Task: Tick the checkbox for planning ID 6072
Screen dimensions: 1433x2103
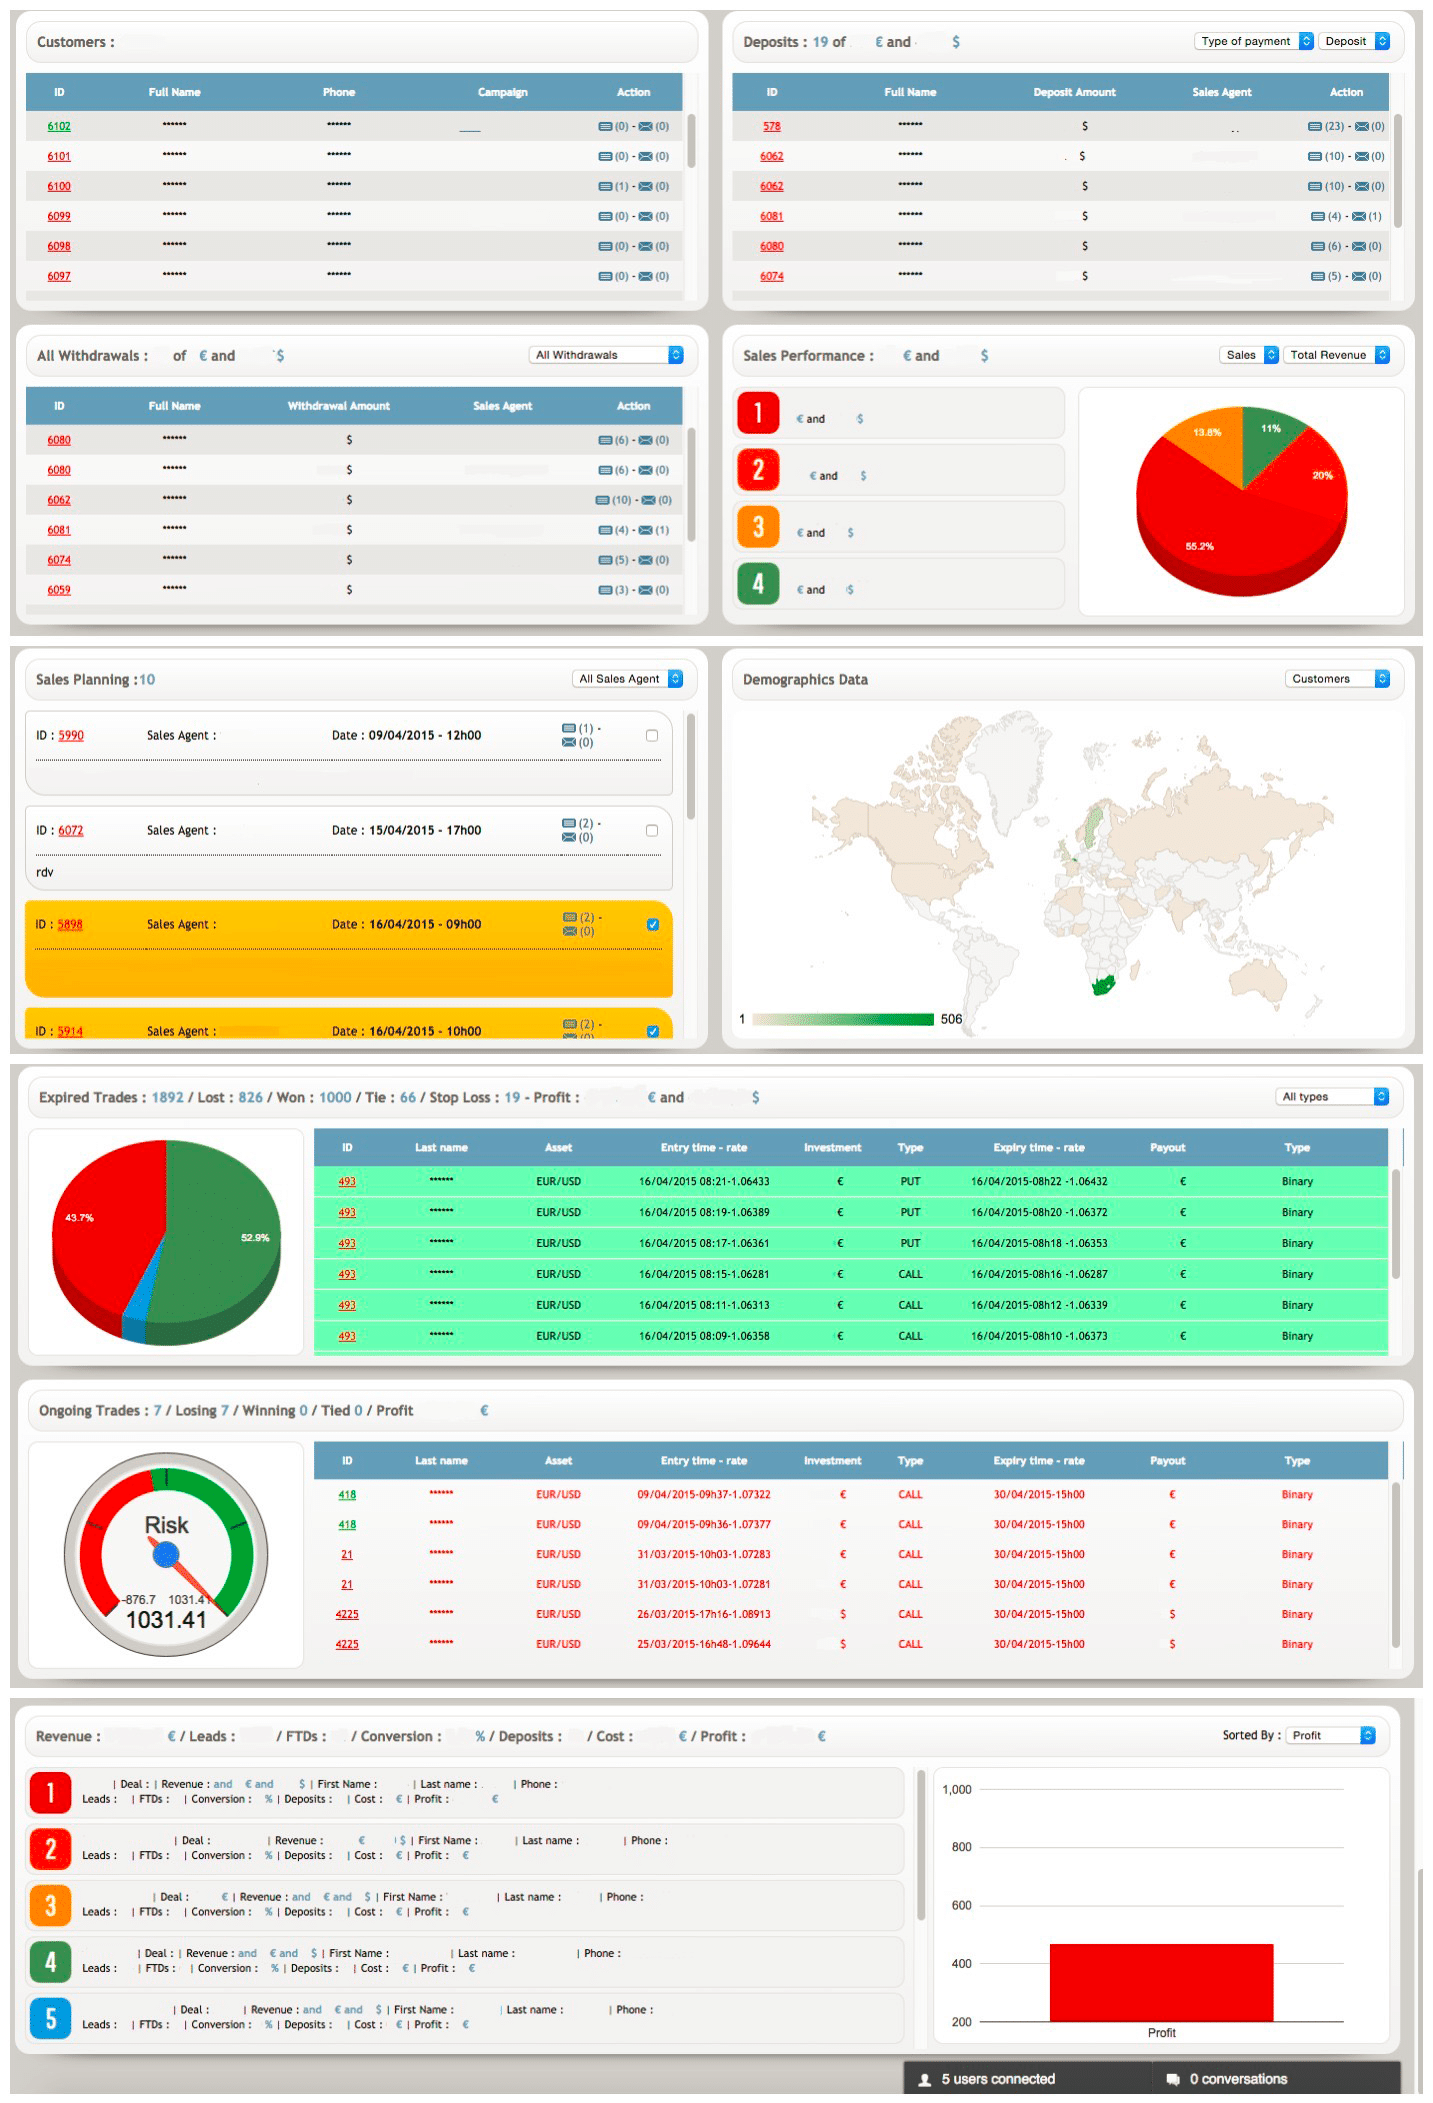Action: pyautogui.click(x=652, y=831)
